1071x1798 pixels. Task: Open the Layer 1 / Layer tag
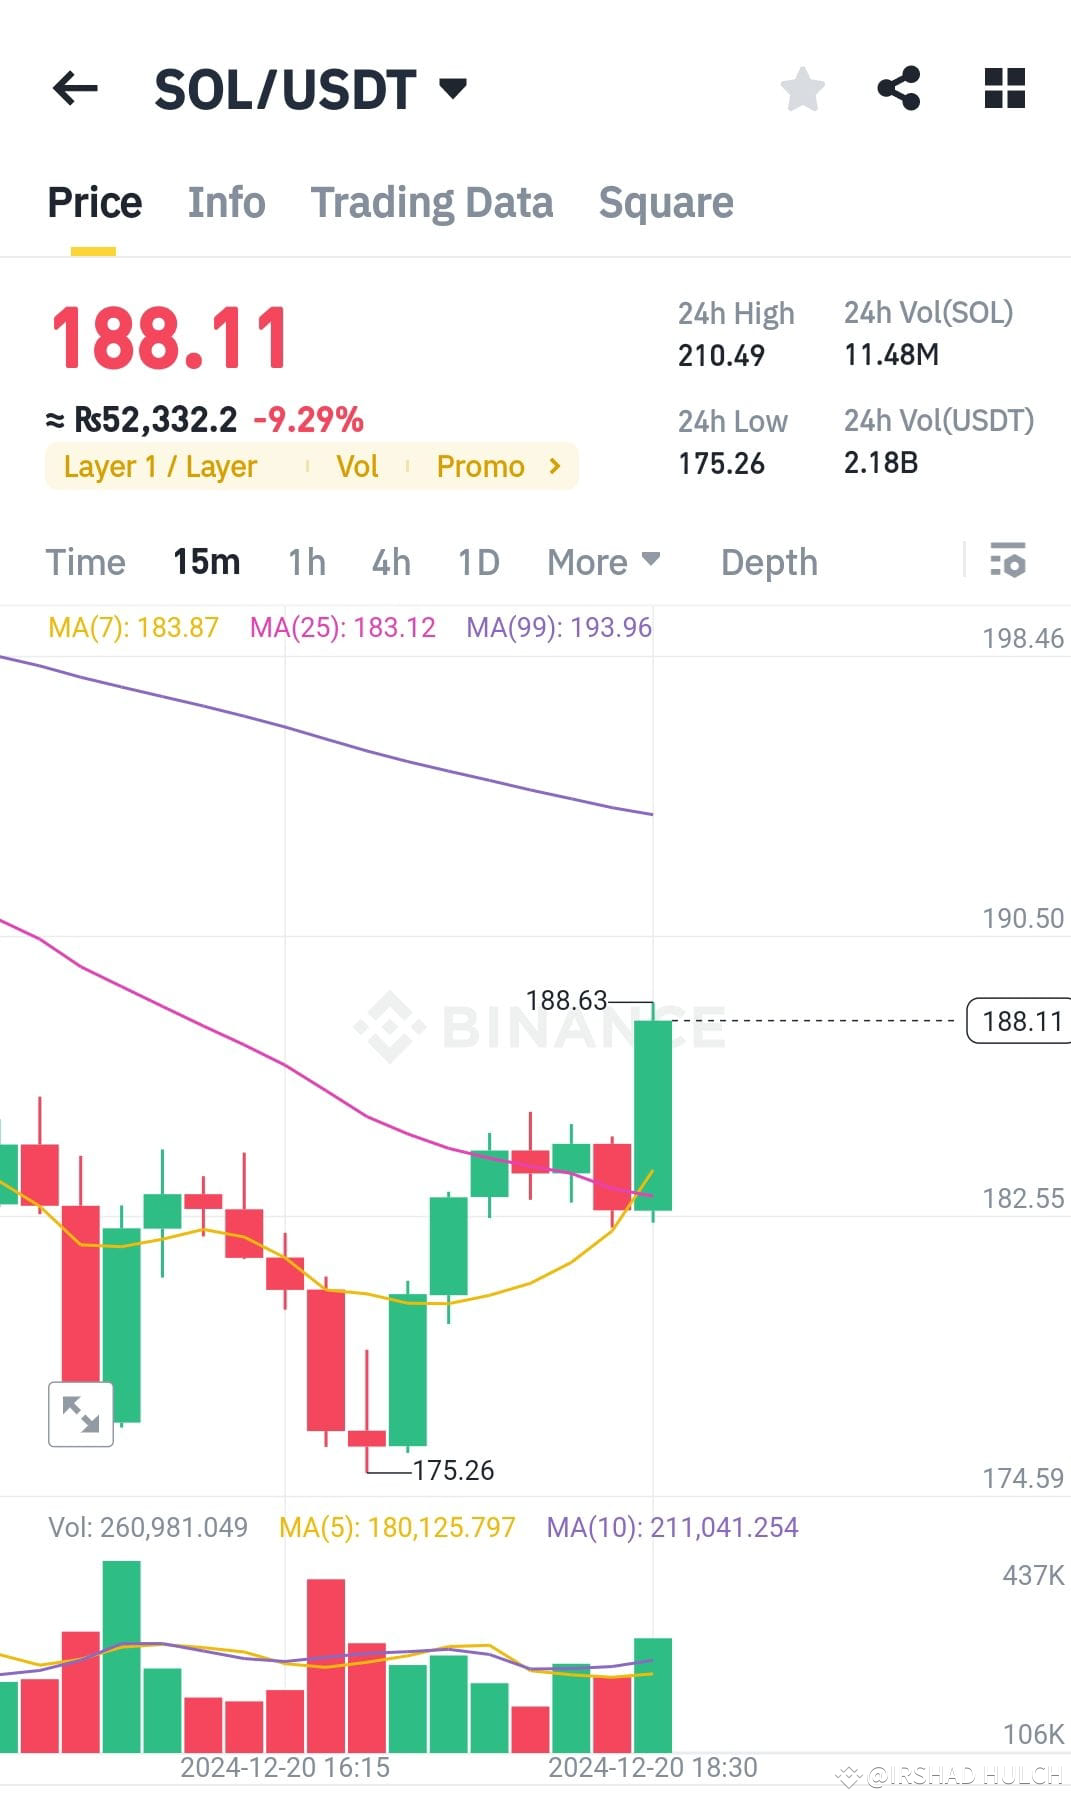pos(159,465)
